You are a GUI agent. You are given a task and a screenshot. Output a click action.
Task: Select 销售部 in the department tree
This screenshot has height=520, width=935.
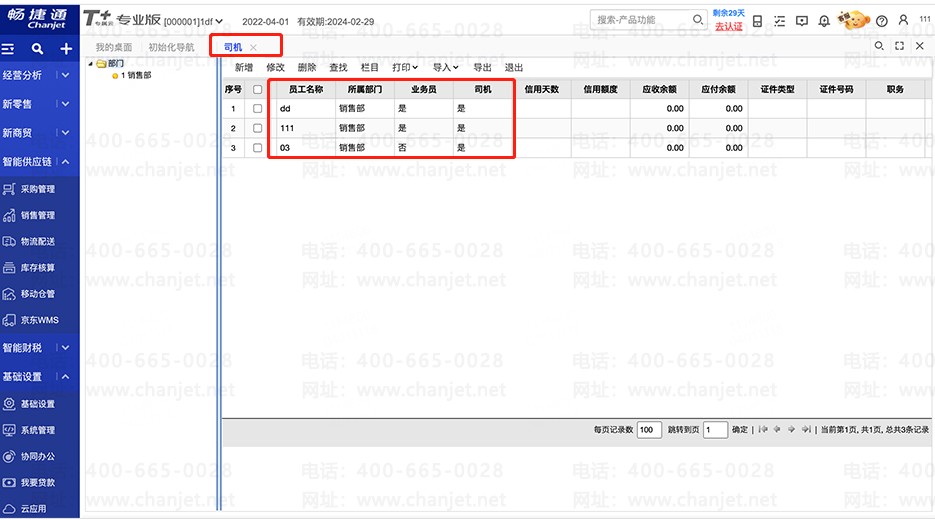click(x=136, y=75)
